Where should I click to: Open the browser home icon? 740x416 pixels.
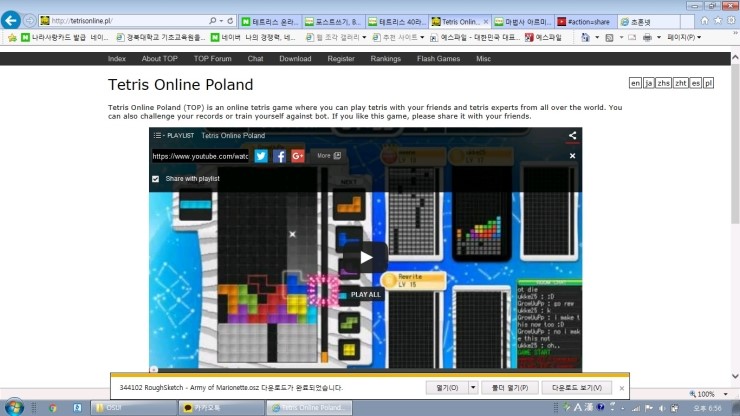(x=705, y=20)
